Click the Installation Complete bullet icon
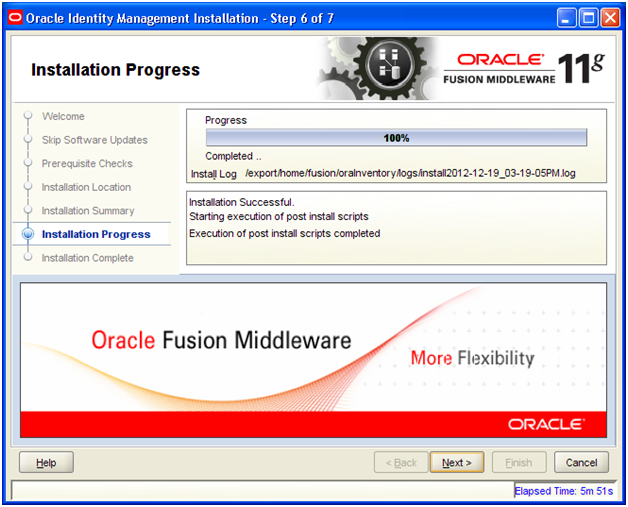 click(x=28, y=257)
